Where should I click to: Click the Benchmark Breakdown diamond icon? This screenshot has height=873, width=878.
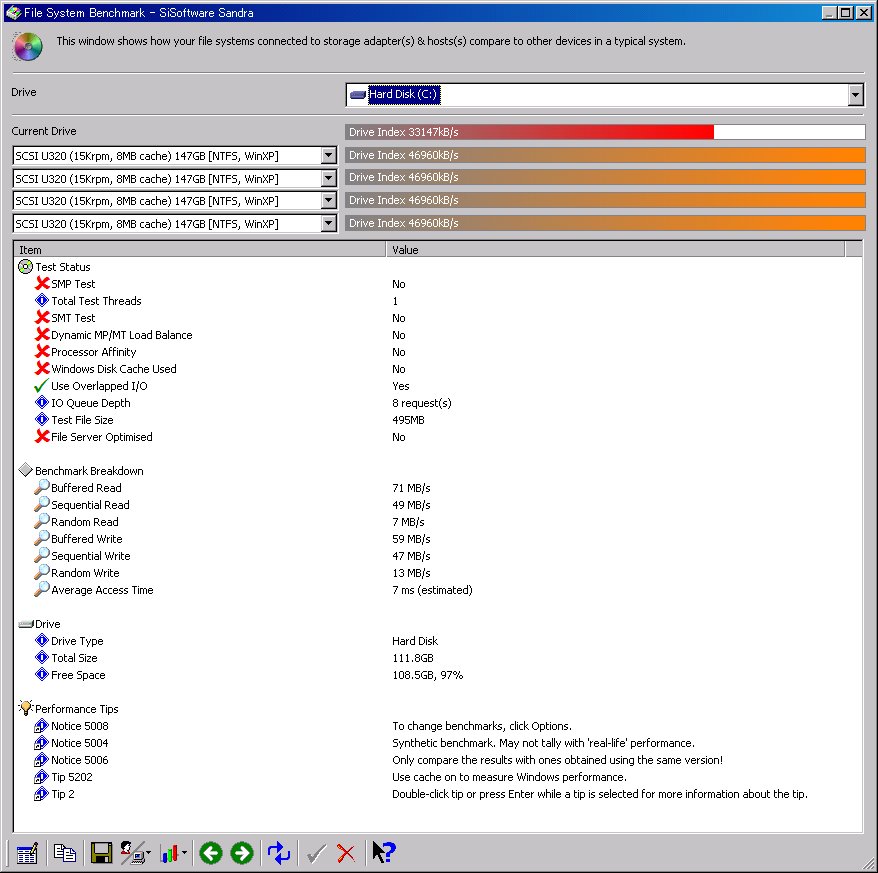[x=25, y=470]
